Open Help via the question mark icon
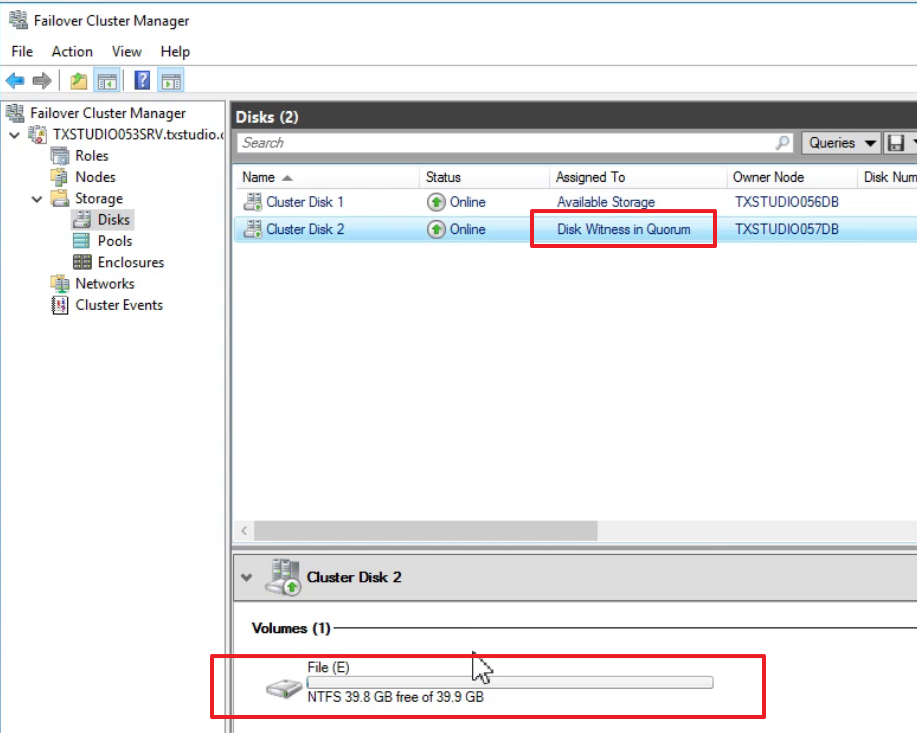This screenshot has height=733, width=917. click(x=142, y=80)
